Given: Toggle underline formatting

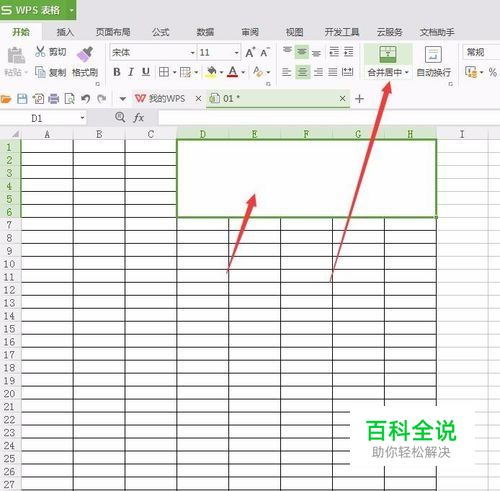Looking at the screenshot, I should [x=146, y=72].
